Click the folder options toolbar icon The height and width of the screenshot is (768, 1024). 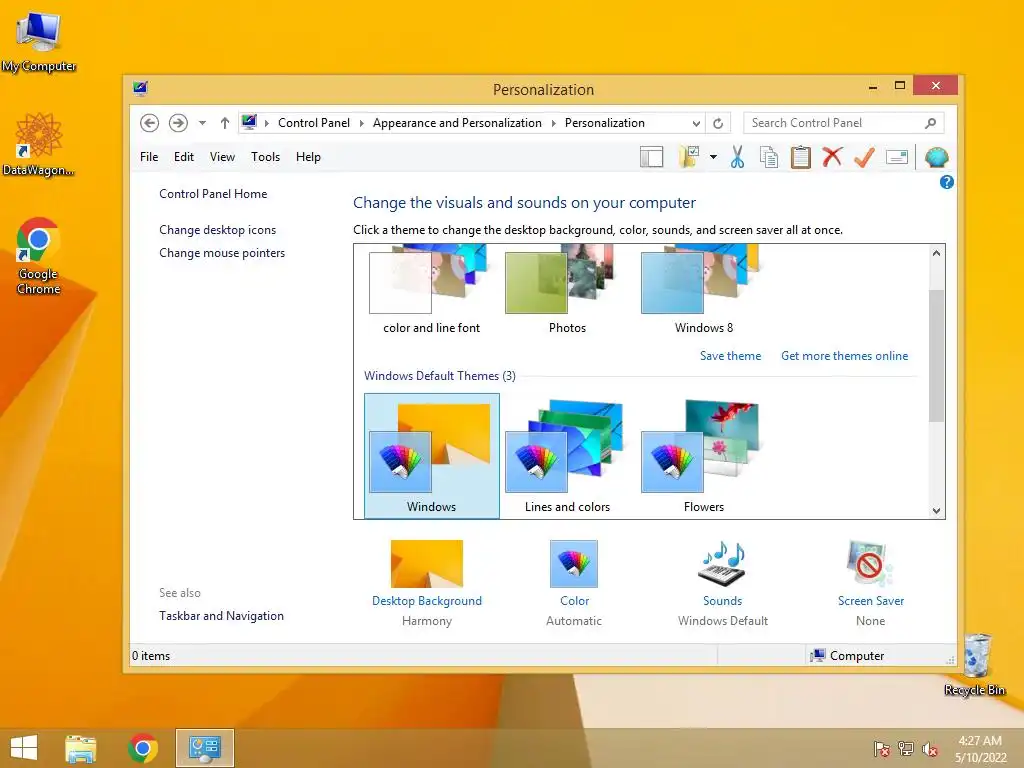pyautogui.click(x=689, y=157)
